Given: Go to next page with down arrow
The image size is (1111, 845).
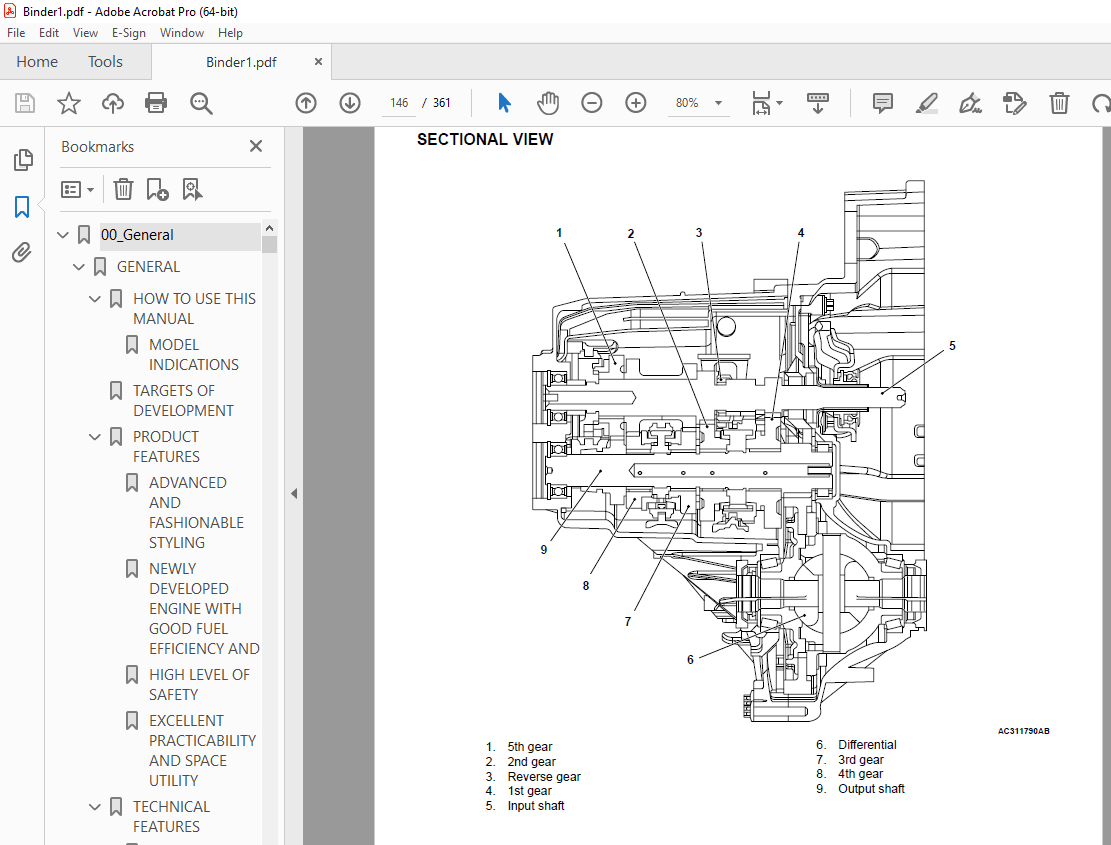Looking at the screenshot, I should [x=349, y=102].
